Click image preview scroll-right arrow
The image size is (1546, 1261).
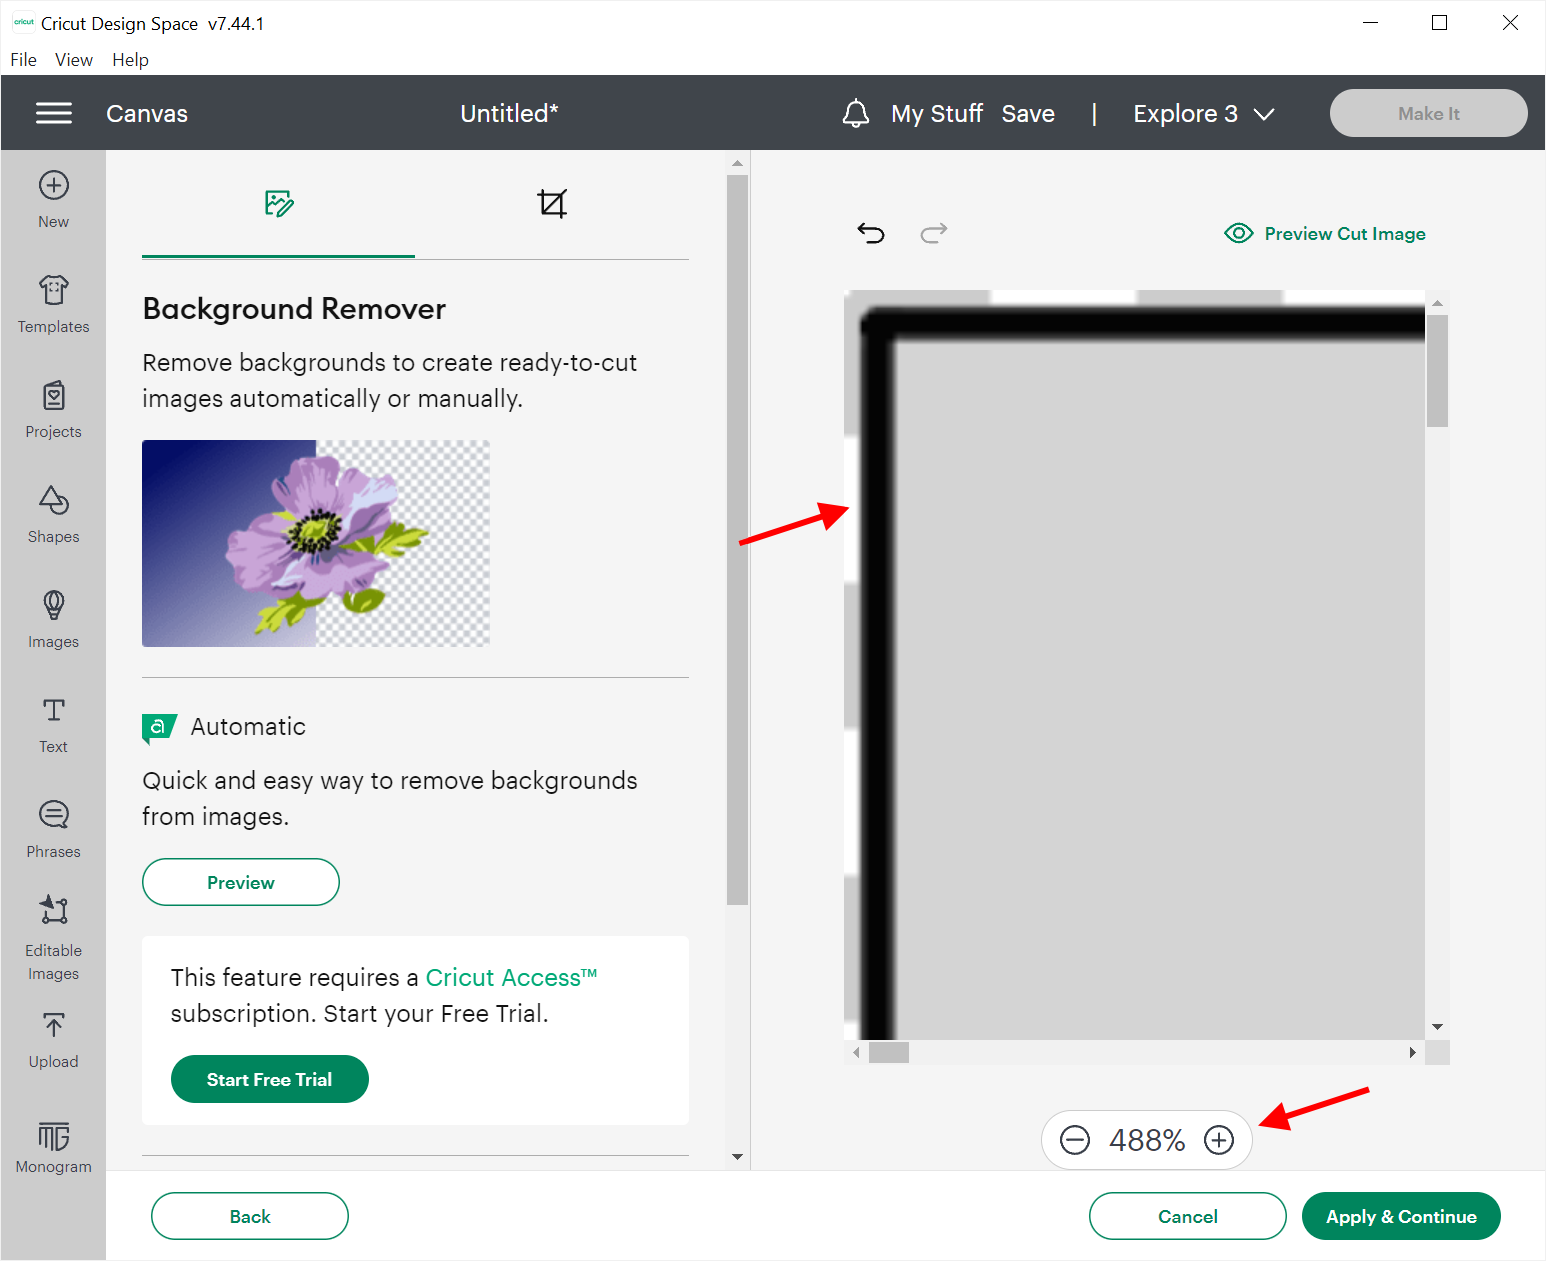(x=1412, y=1052)
